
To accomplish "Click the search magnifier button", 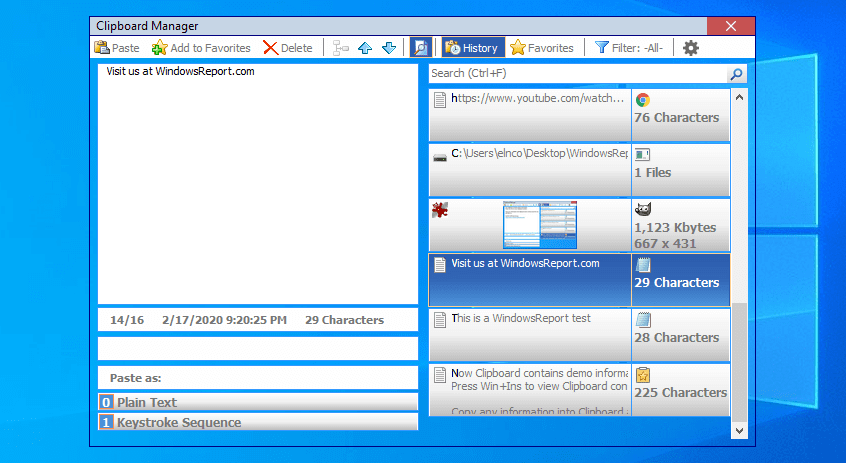I will click(736, 74).
